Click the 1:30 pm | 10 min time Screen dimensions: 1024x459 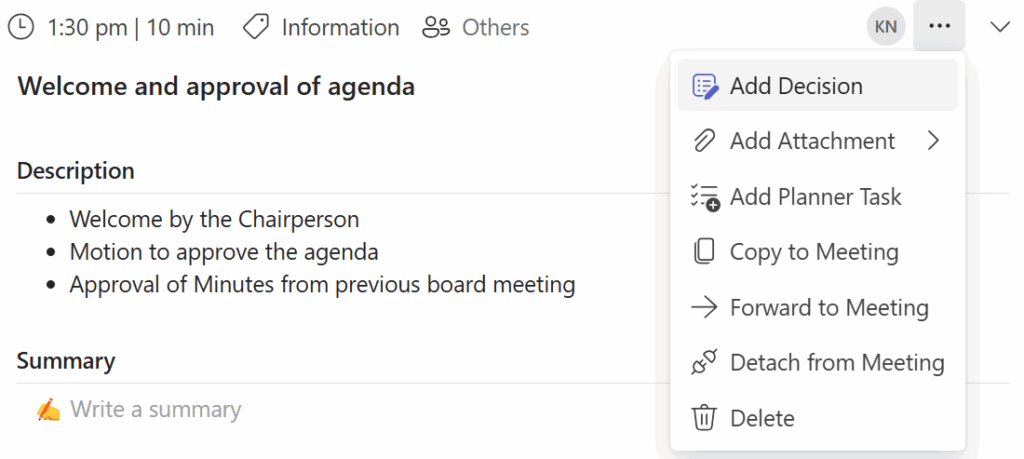pyautogui.click(x=130, y=27)
